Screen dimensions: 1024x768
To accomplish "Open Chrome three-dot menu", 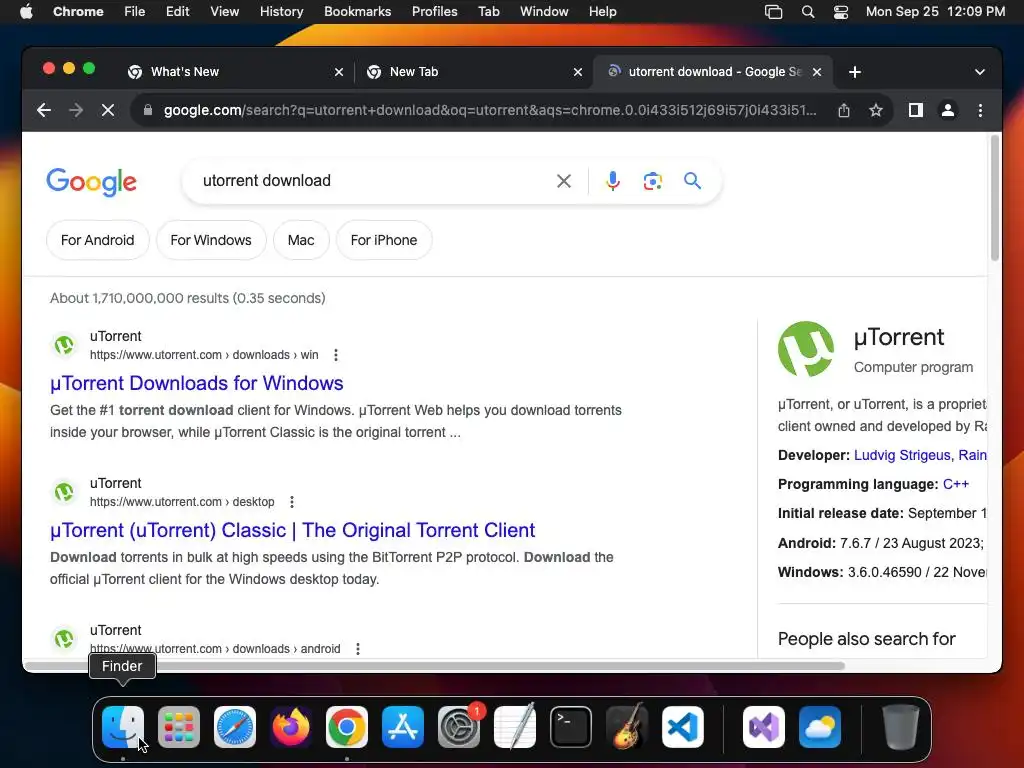I will click(980, 110).
